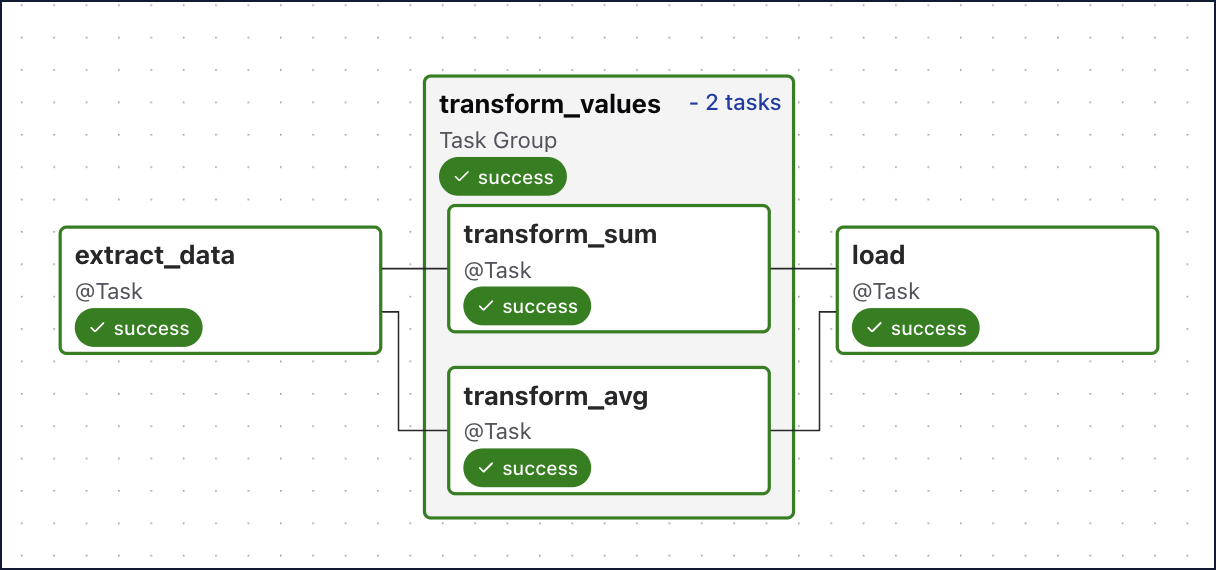Click the checkmark icon in transform_avg's status badge
The image size is (1216, 570).
486,469
